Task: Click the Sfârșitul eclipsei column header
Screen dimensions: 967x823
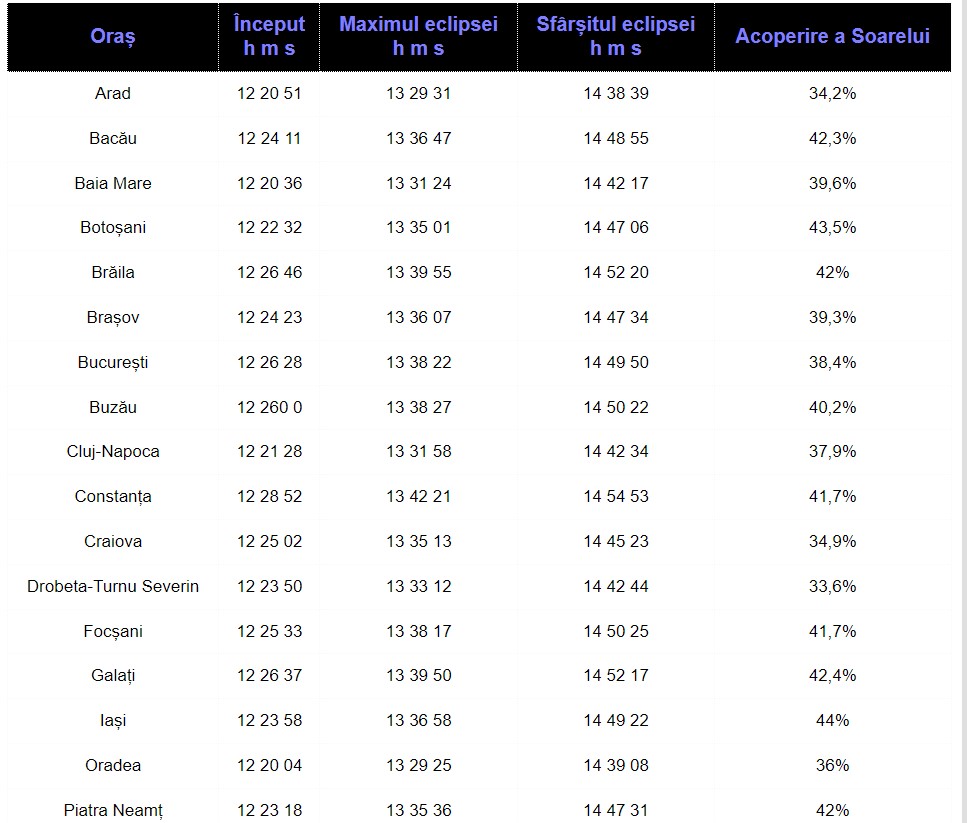Action: [x=615, y=36]
